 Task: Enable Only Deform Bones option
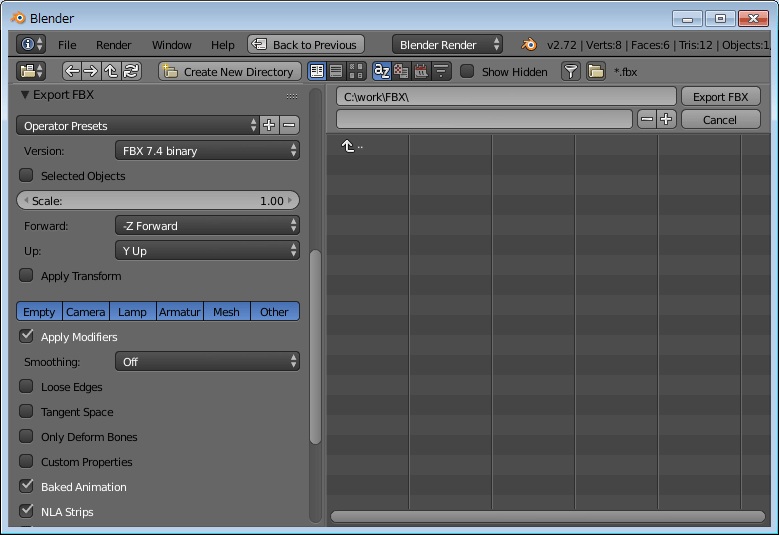26,436
